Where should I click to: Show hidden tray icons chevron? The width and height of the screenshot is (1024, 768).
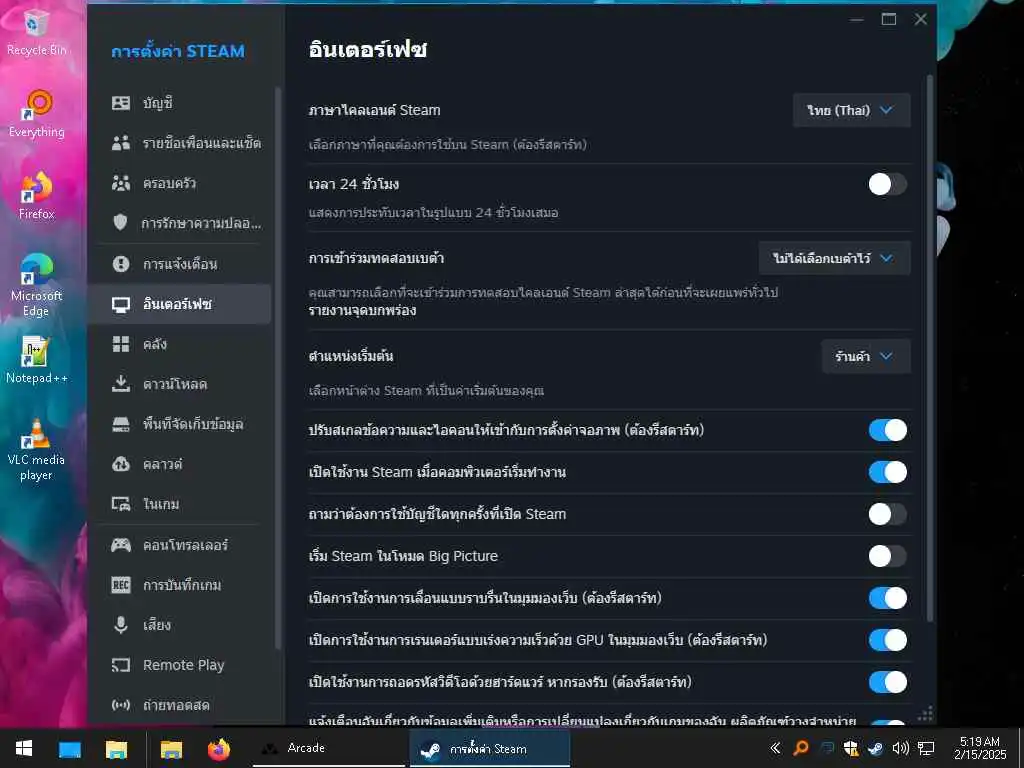(x=775, y=748)
